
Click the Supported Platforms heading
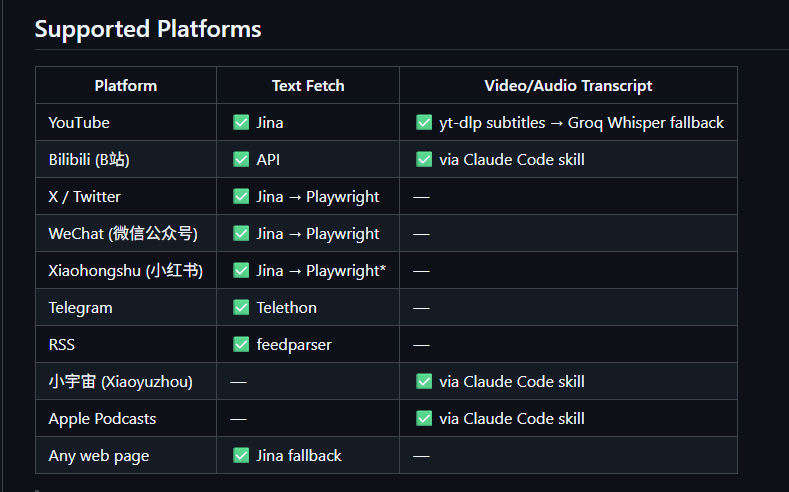click(x=148, y=29)
